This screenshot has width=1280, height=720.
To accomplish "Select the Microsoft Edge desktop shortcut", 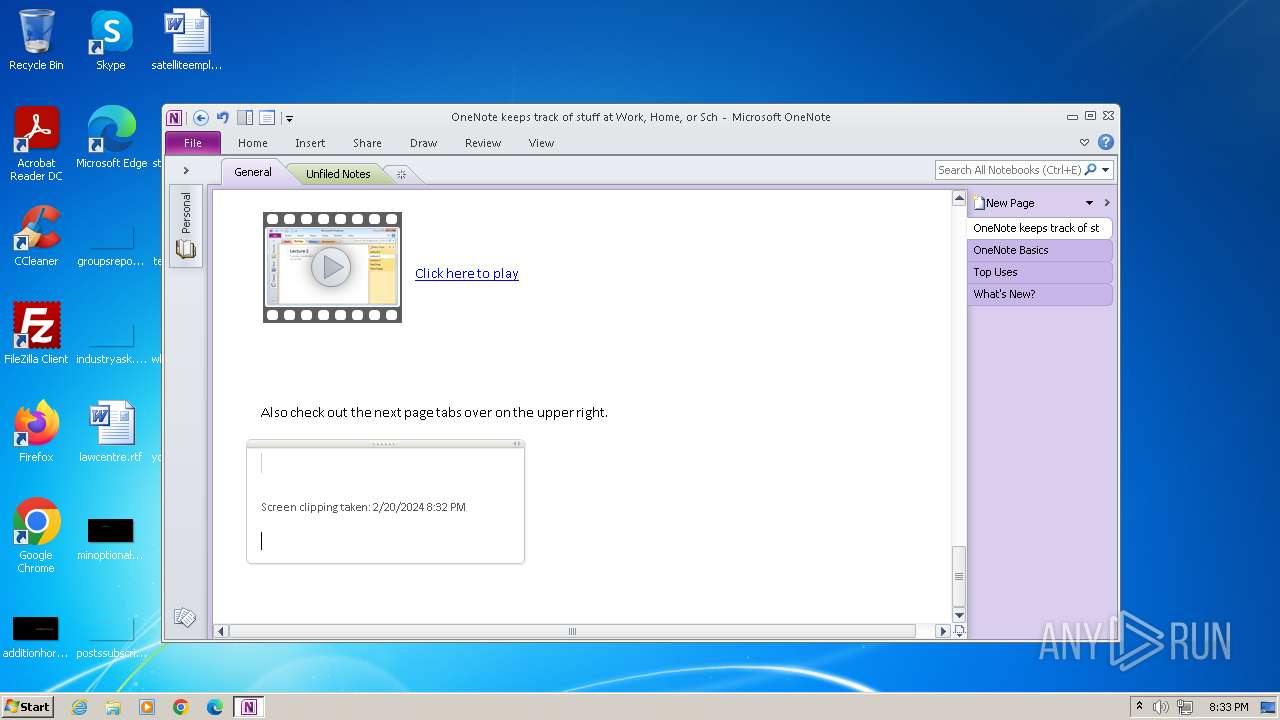I will point(111,138).
